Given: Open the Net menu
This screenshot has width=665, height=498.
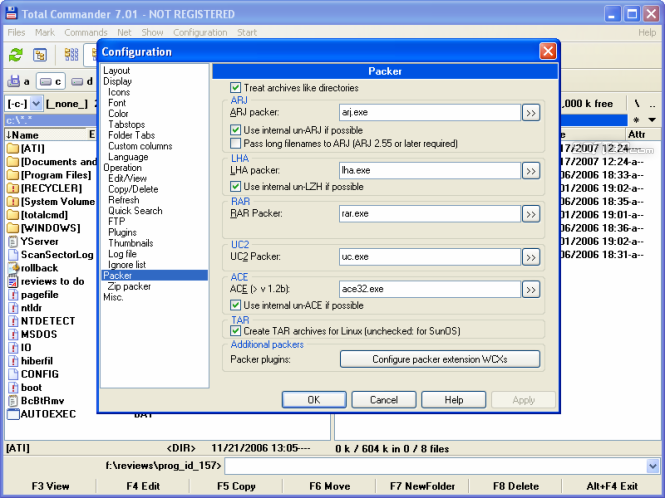Looking at the screenshot, I should tap(124, 33).
